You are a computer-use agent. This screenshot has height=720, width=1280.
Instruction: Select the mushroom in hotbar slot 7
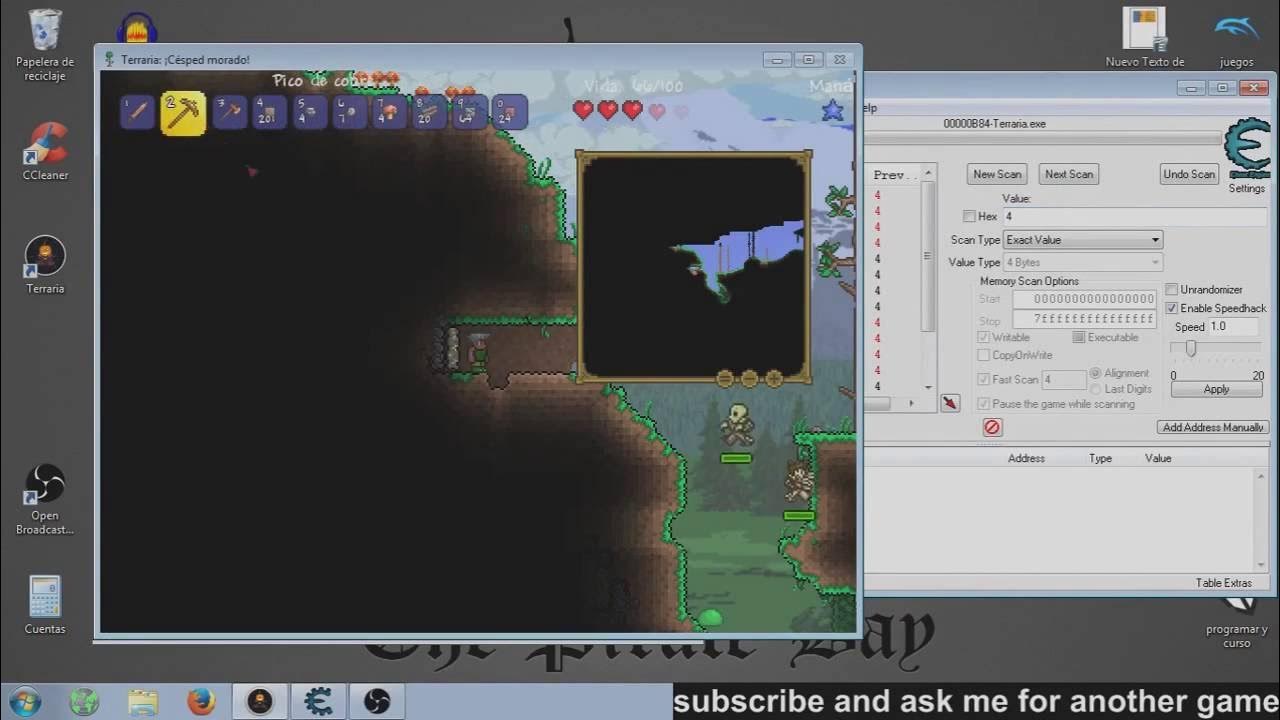coord(390,112)
